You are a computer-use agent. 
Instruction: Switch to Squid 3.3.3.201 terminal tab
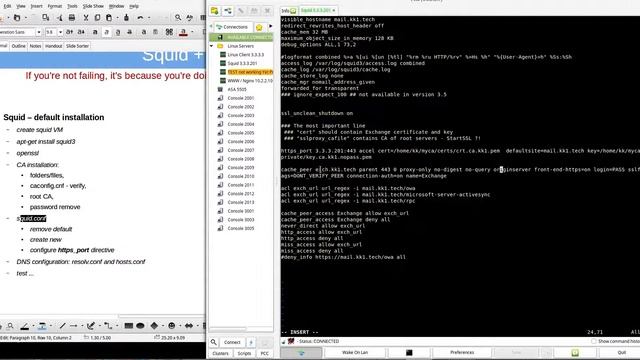click(318, 10)
